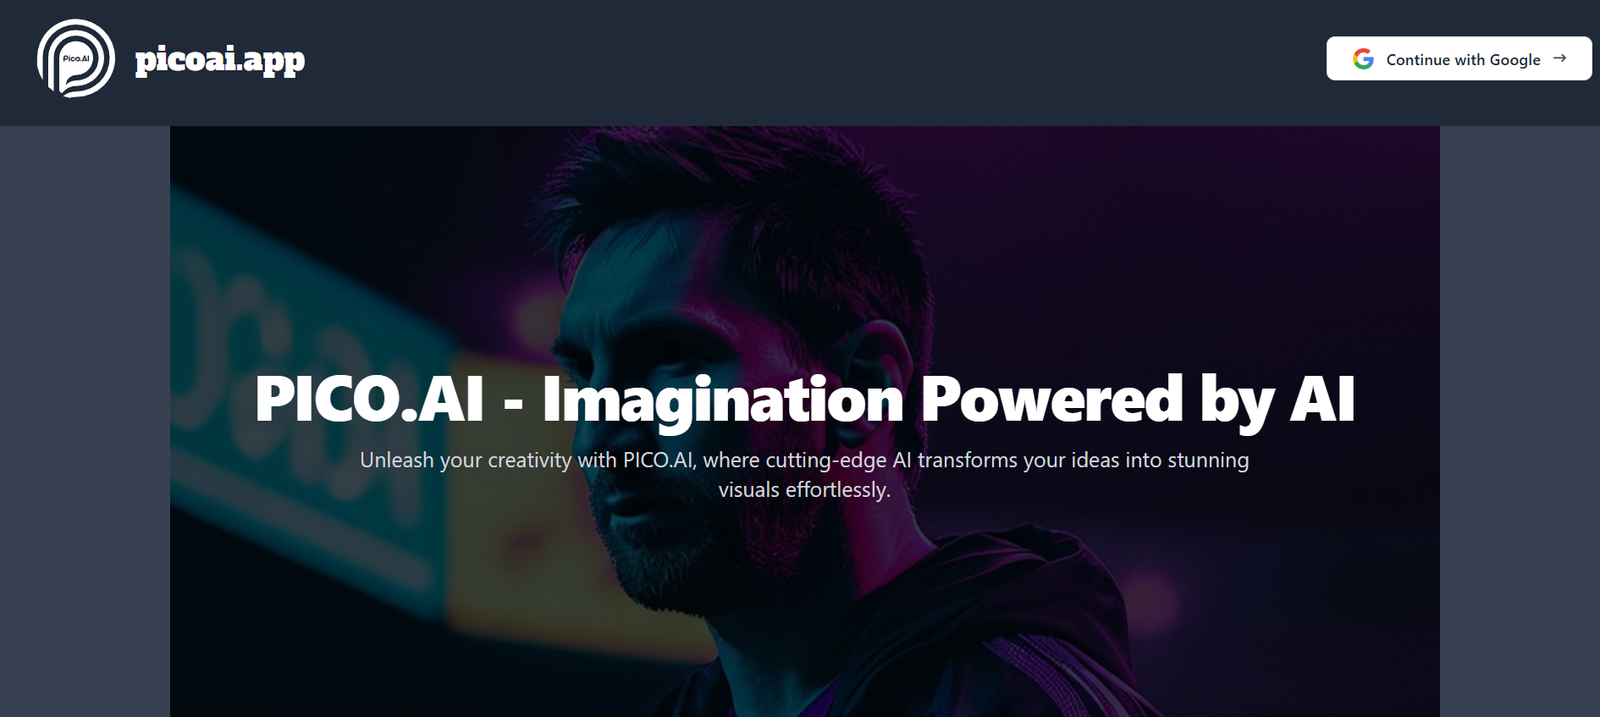1600x717 pixels.
Task: Select the tiny Pico.AI text inside the logo
Action: [x=76, y=58]
